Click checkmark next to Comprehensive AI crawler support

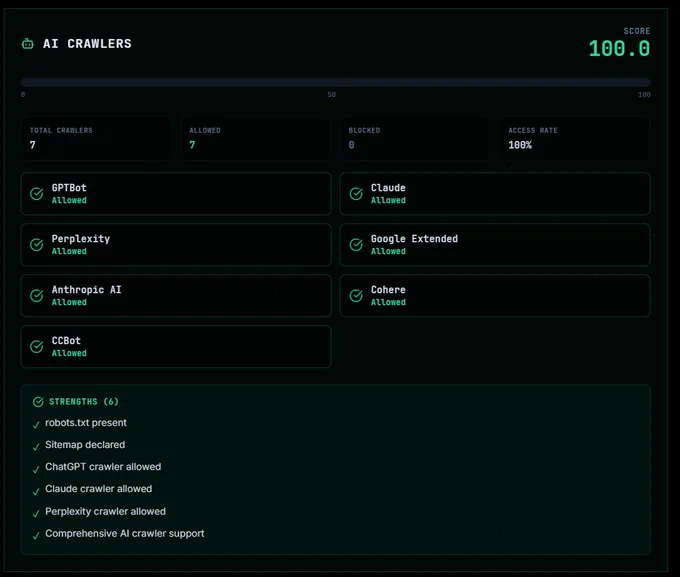(36, 536)
